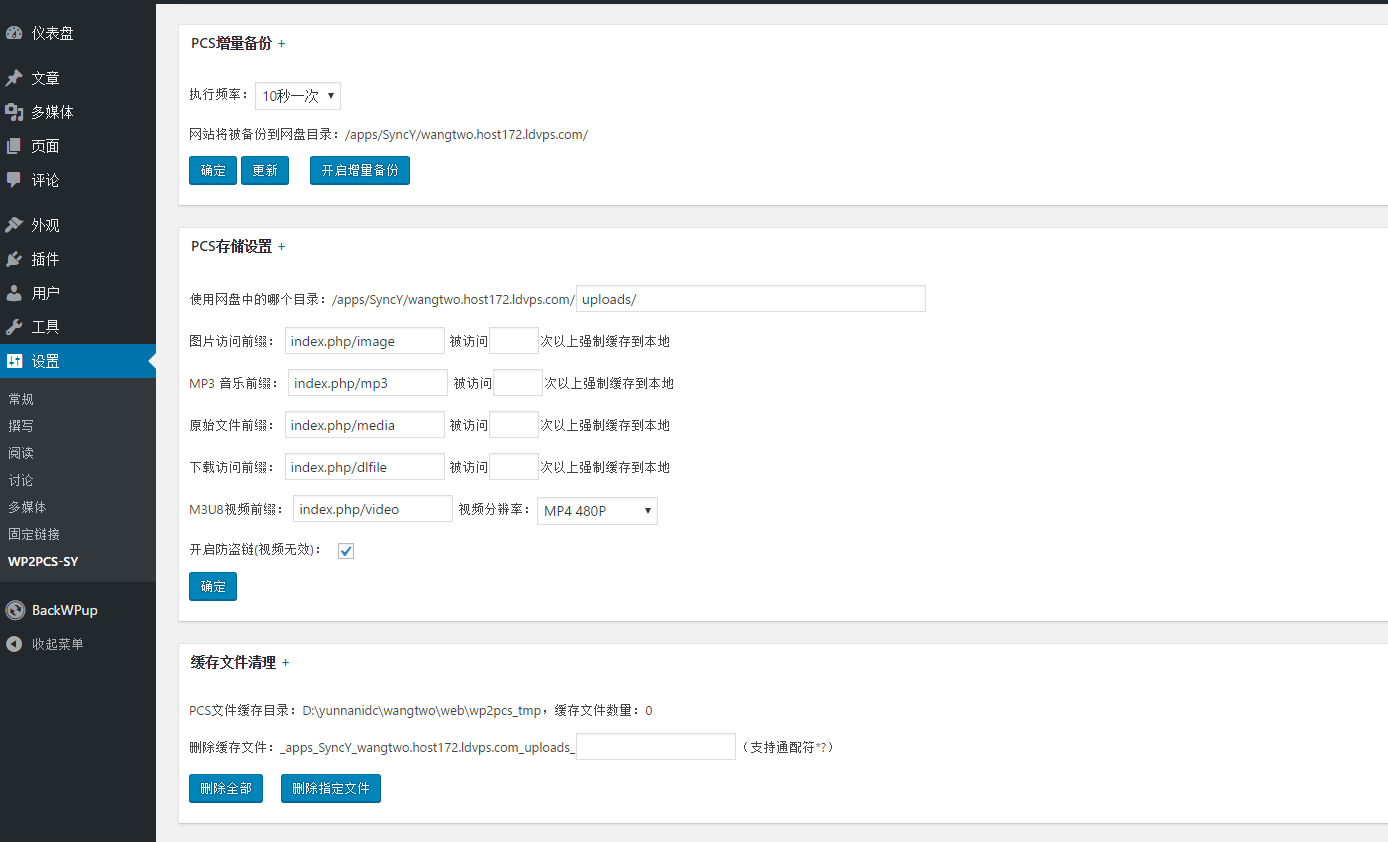
Task: Toggle the 开启防盗链 checkbox
Action: coord(346,551)
